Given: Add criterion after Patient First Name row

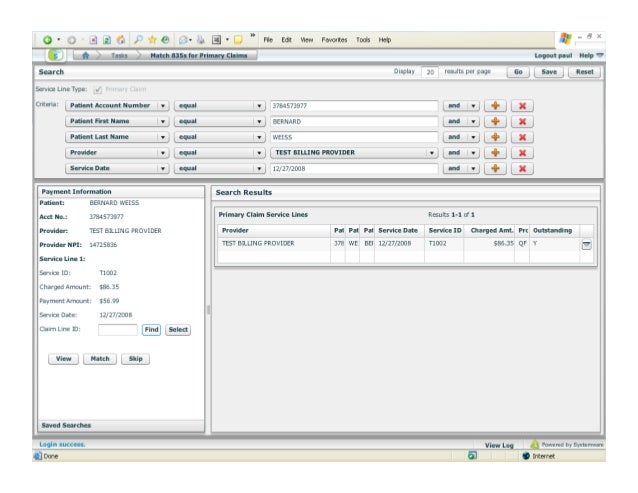Looking at the screenshot, I should 495,121.
